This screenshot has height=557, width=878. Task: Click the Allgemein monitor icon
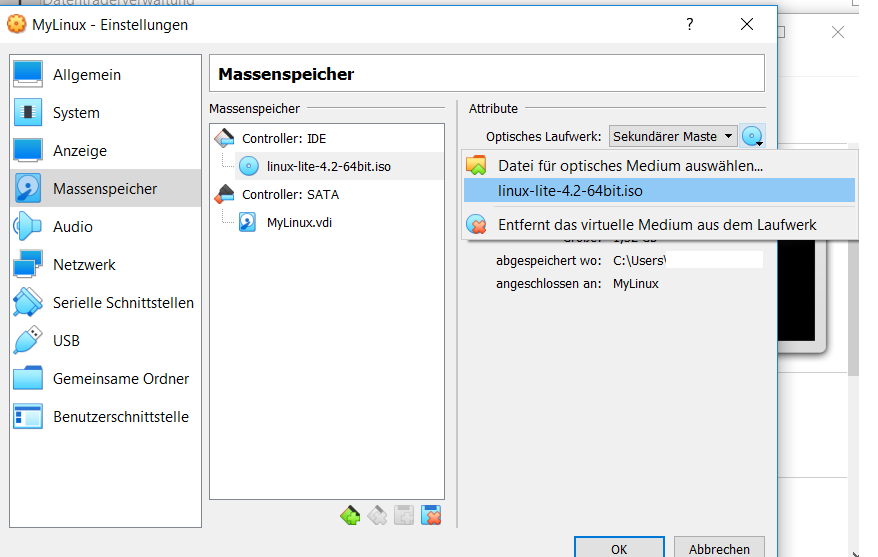pyautogui.click(x=27, y=74)
